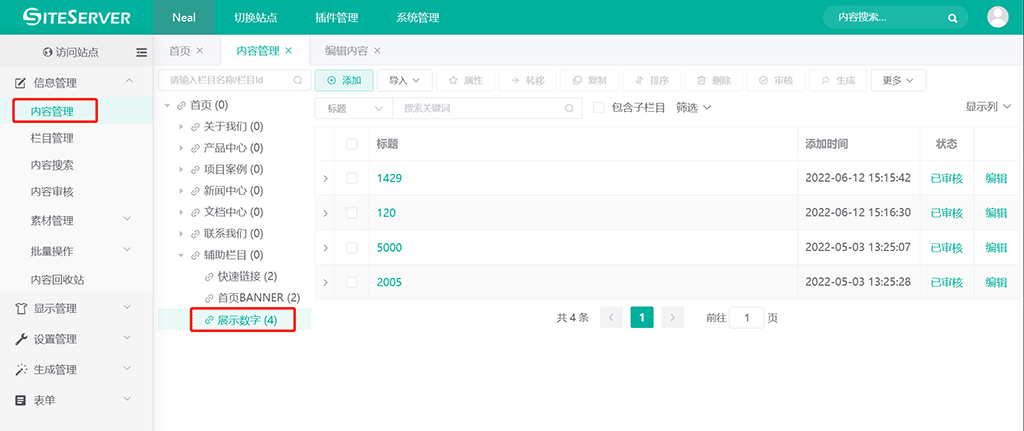Click the sidebar collapse hamburger icon
The width and height of the screenshot is (1024, 431).
(141, 52)
